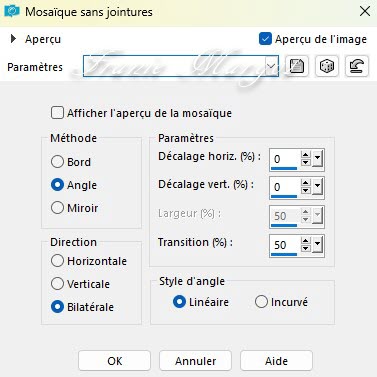Increase Décalage horiz. value with up arrow

(x=305, y=155)
